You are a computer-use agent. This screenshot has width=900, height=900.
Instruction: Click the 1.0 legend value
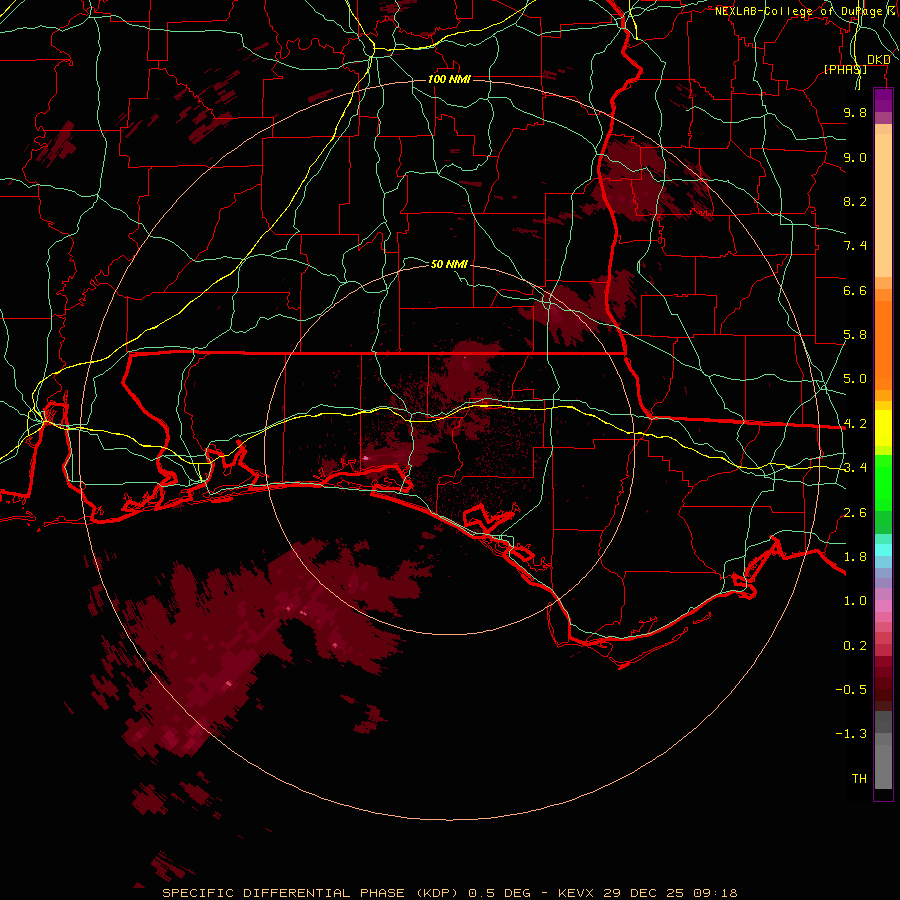coord(855,601)
